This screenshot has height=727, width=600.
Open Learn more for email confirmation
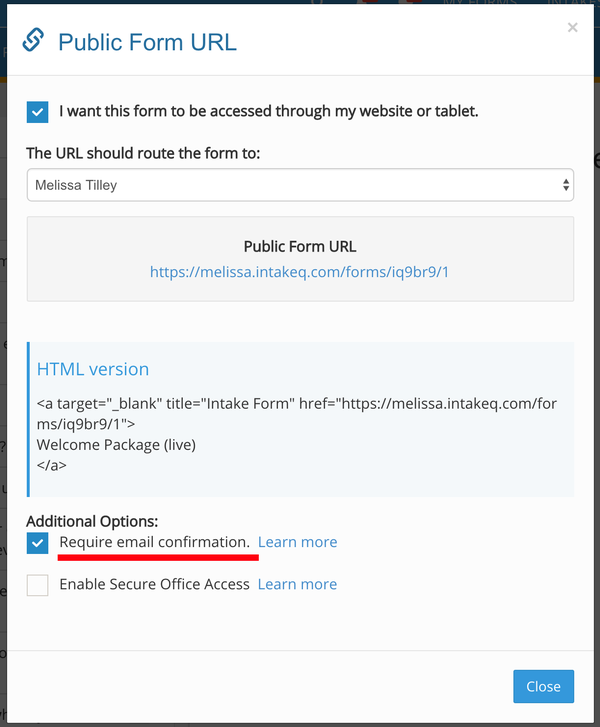point(298,542)
